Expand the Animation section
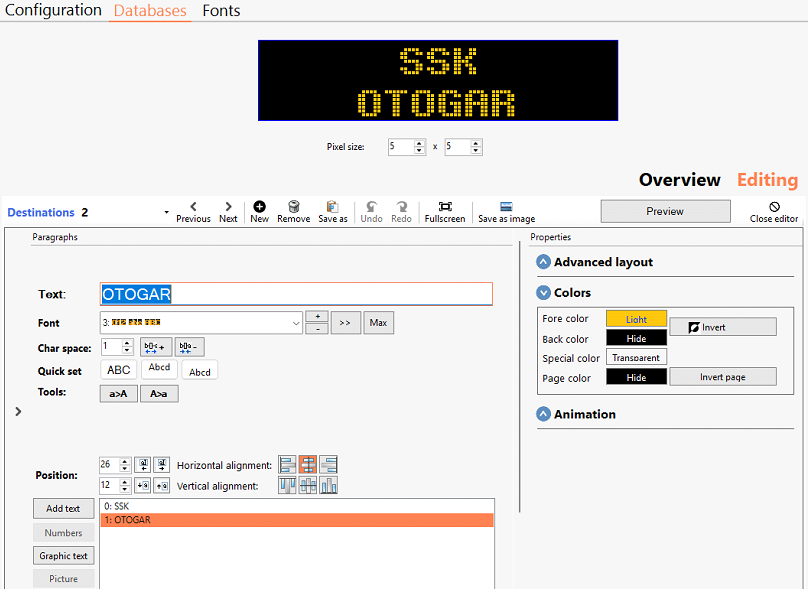The image size is (809, 597). click(544, 414)
